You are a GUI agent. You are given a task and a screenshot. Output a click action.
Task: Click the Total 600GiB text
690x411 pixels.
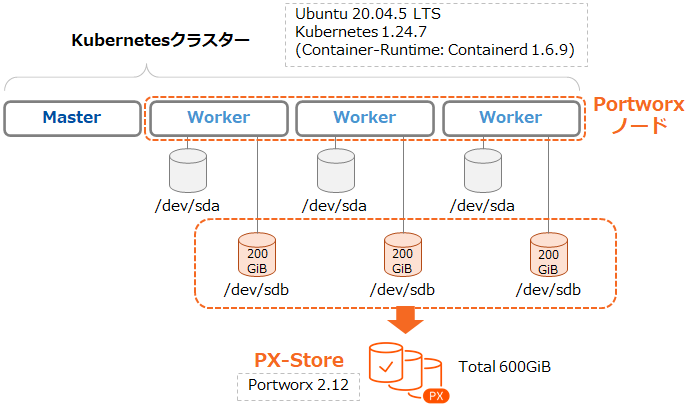click(x=504, y=367)
